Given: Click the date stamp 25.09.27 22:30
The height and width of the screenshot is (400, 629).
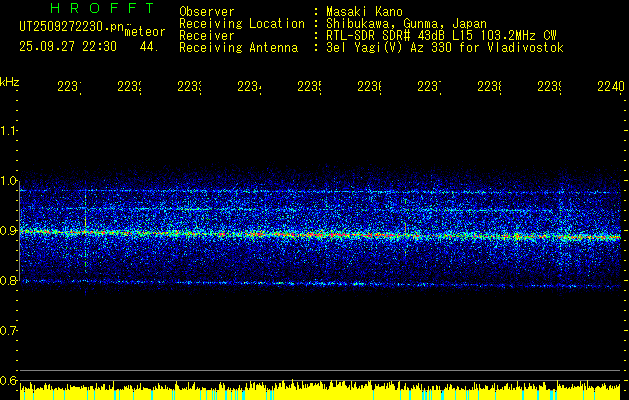Looking at the screenshot, I should pos(68,47).
